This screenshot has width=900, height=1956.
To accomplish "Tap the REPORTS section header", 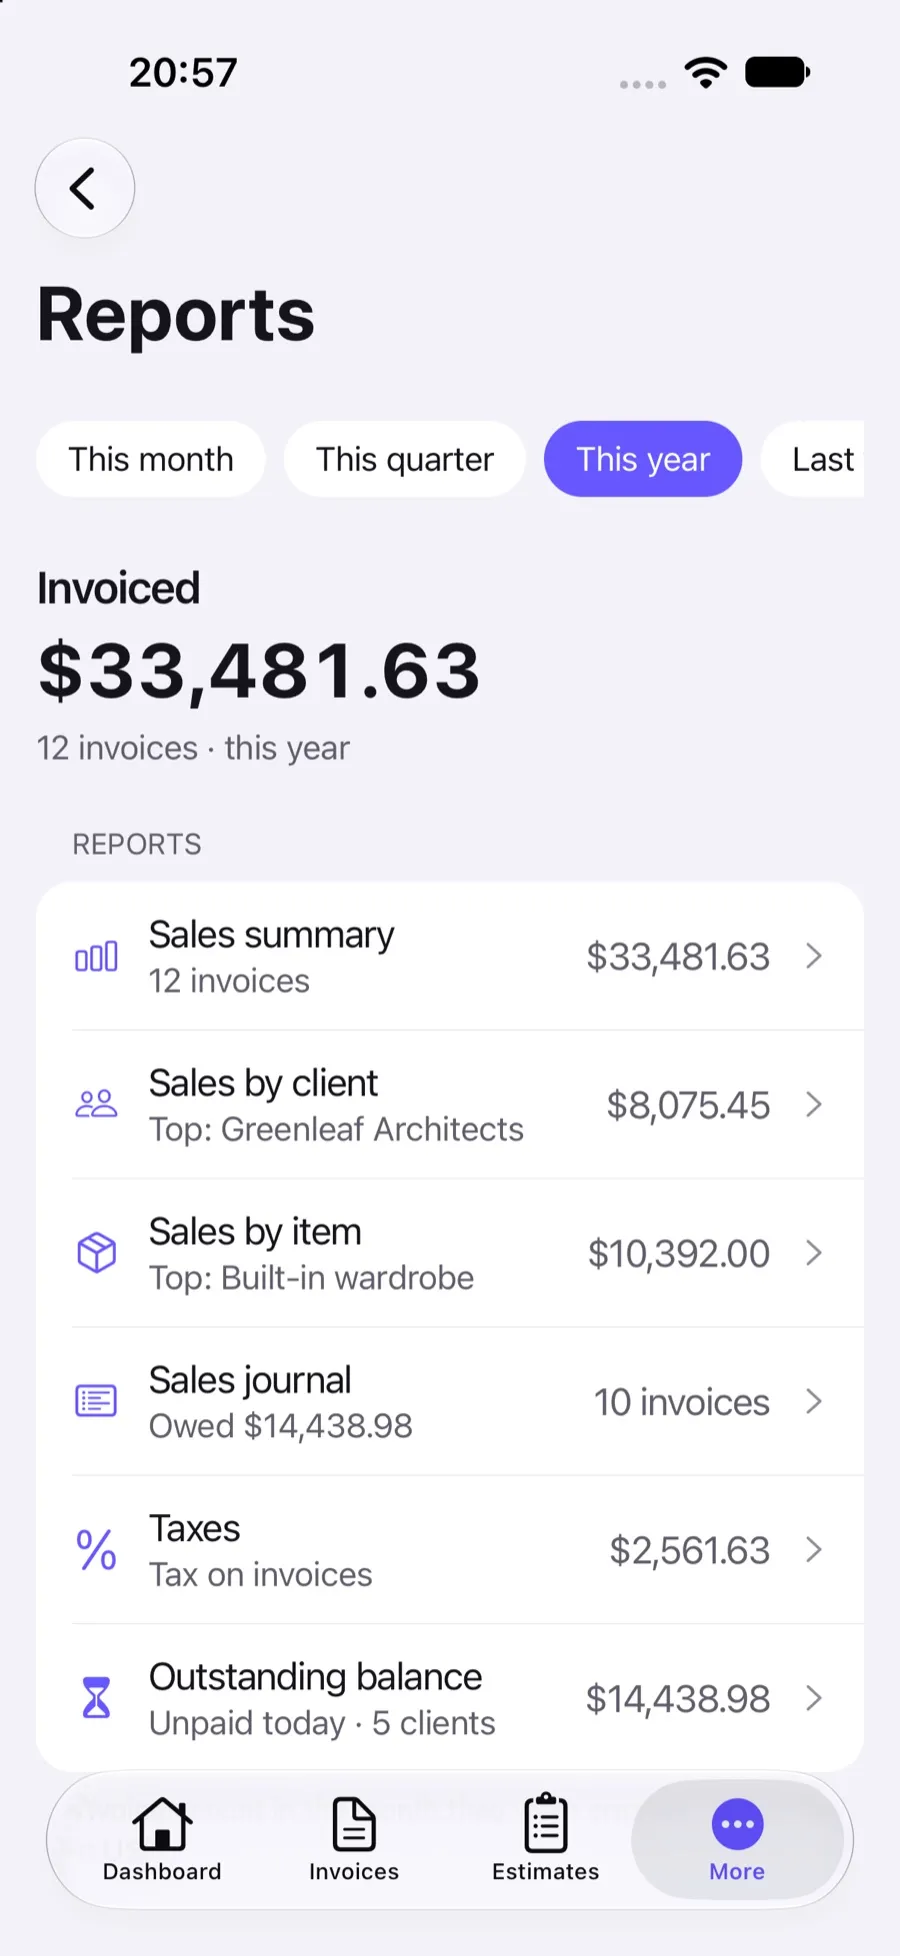I will coord(137,844).
